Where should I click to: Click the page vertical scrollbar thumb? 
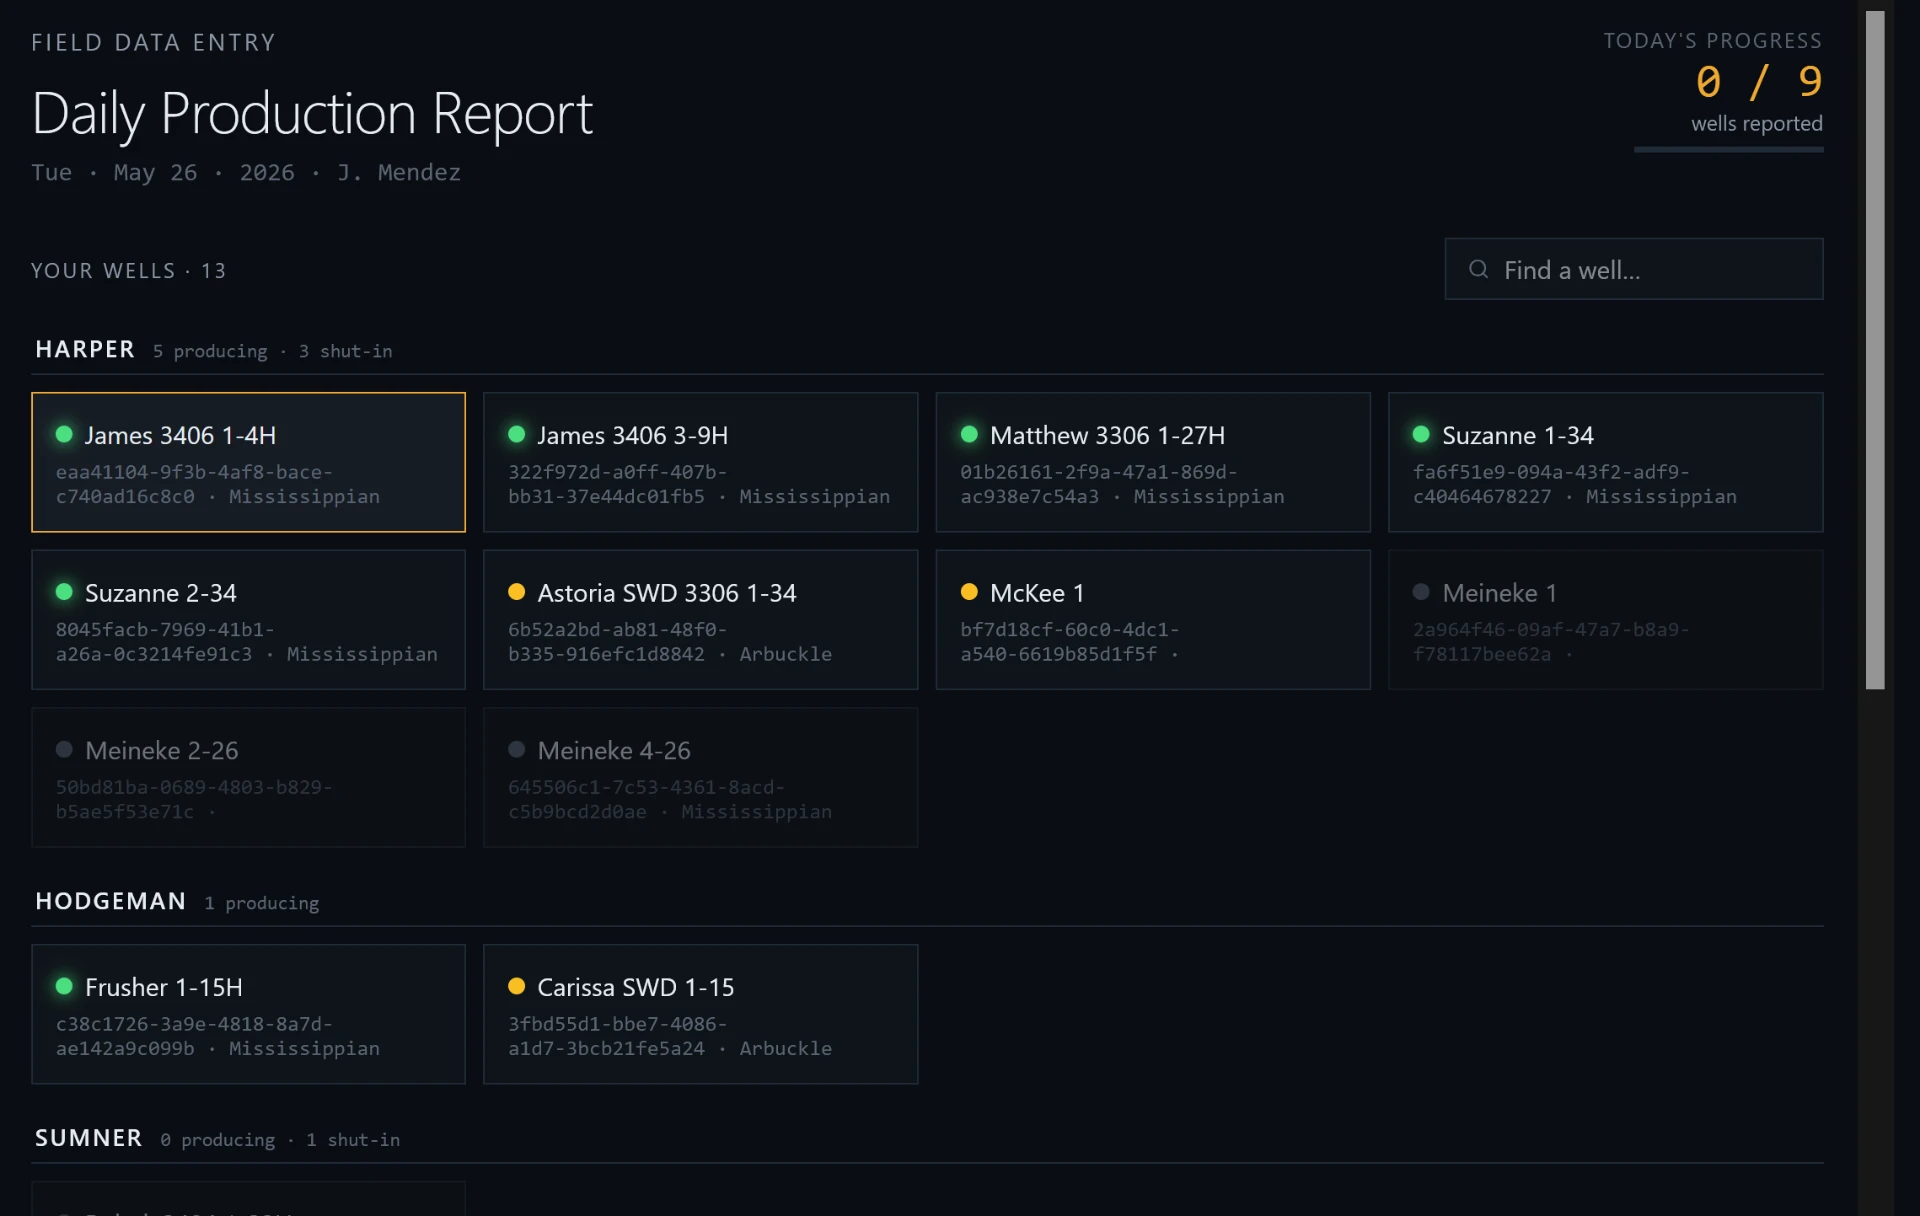[x=1875, y=350]
